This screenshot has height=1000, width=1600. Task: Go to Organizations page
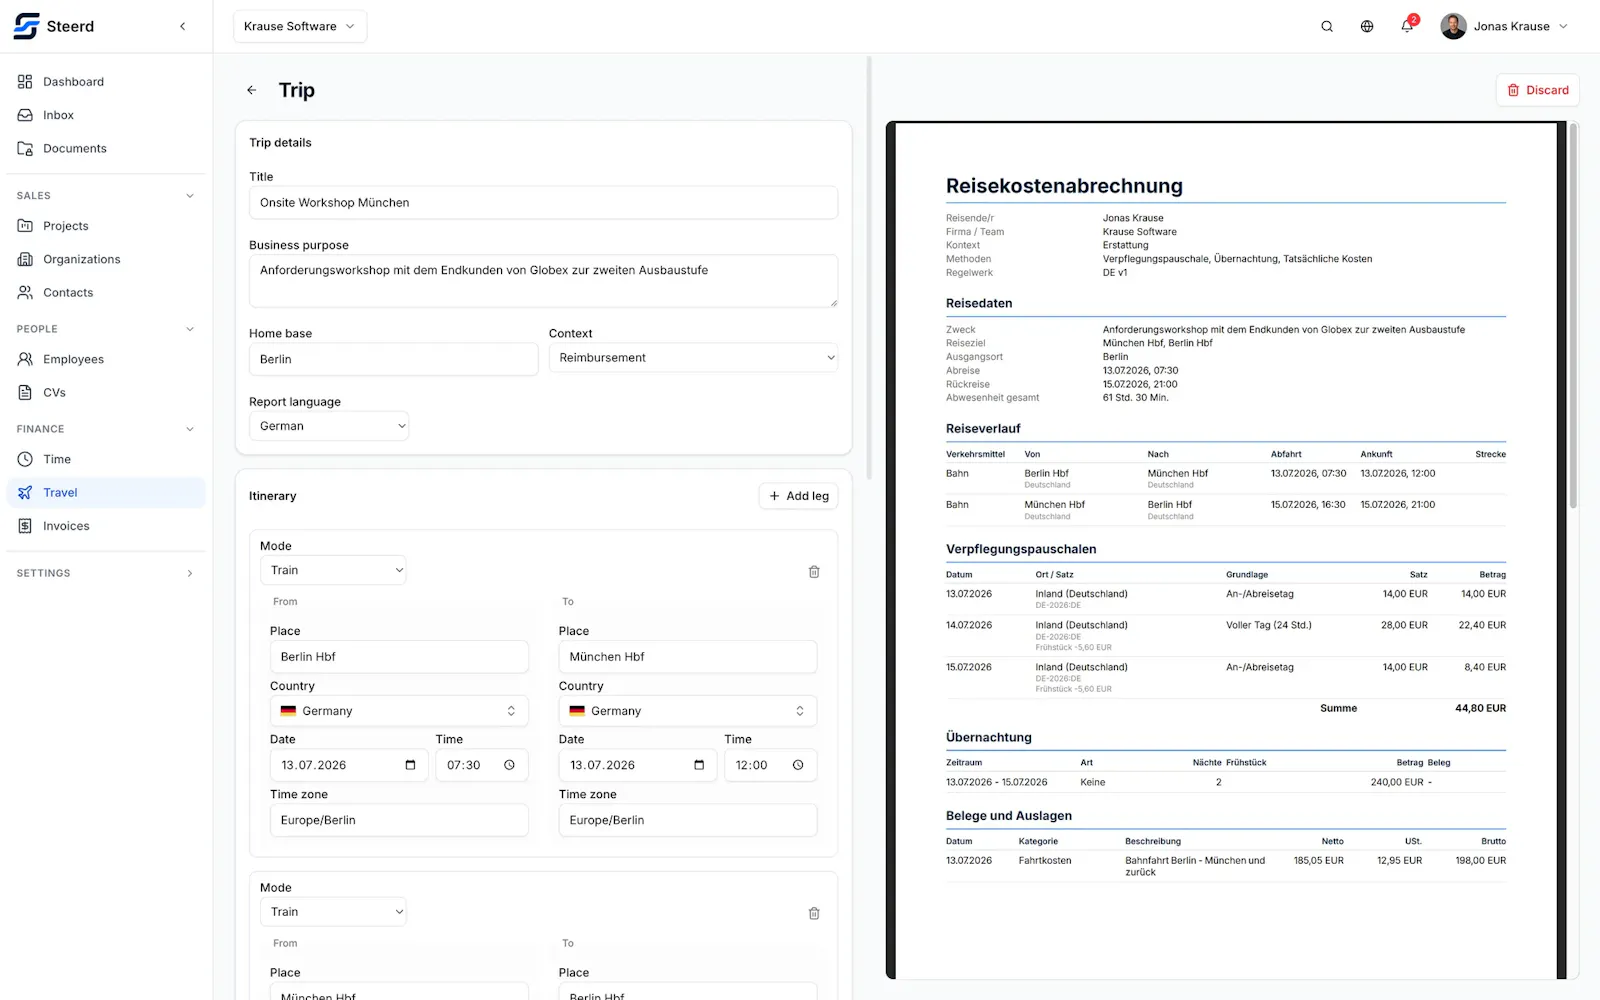click(106, 259)
